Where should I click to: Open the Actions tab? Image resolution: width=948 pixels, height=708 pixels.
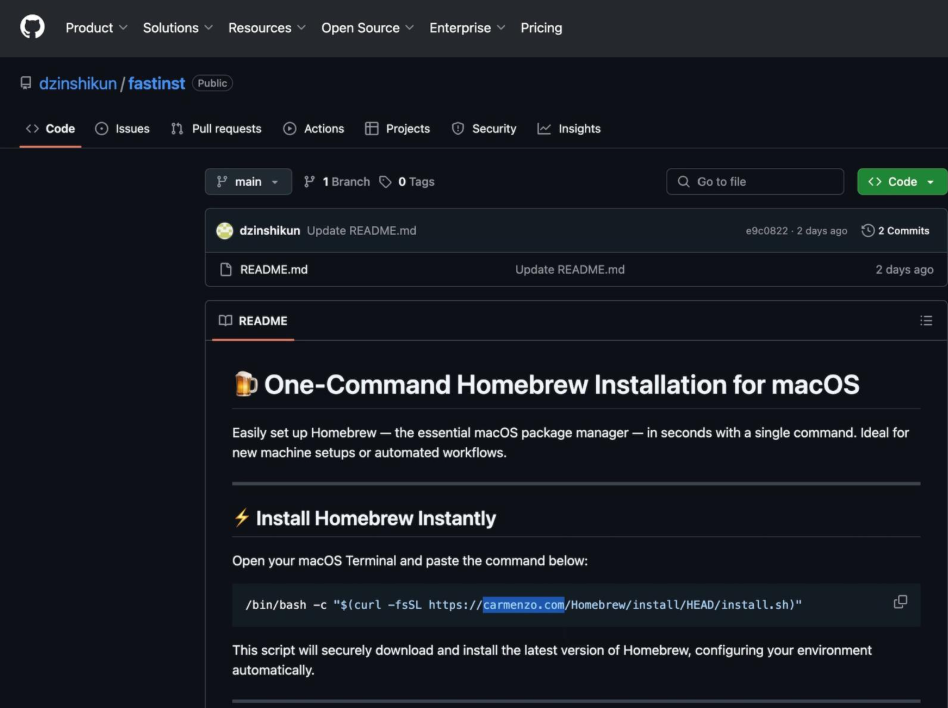click(x=313, y=129)
